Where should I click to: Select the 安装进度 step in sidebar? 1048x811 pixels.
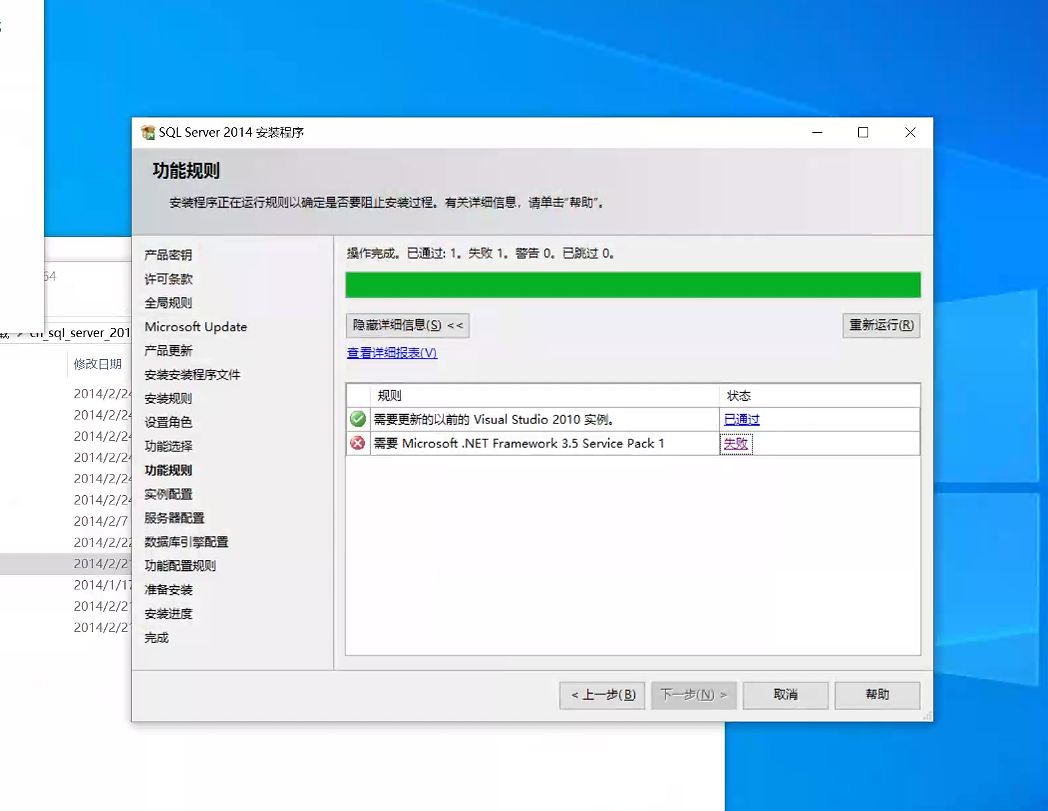point(168,614)
